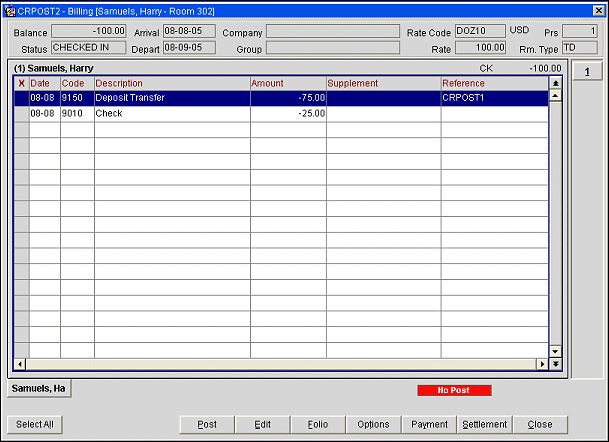Mark the Deposit Transfer row's X selection cell
Image resolution: width=609 pixels, height=442 pixels.
21,99
